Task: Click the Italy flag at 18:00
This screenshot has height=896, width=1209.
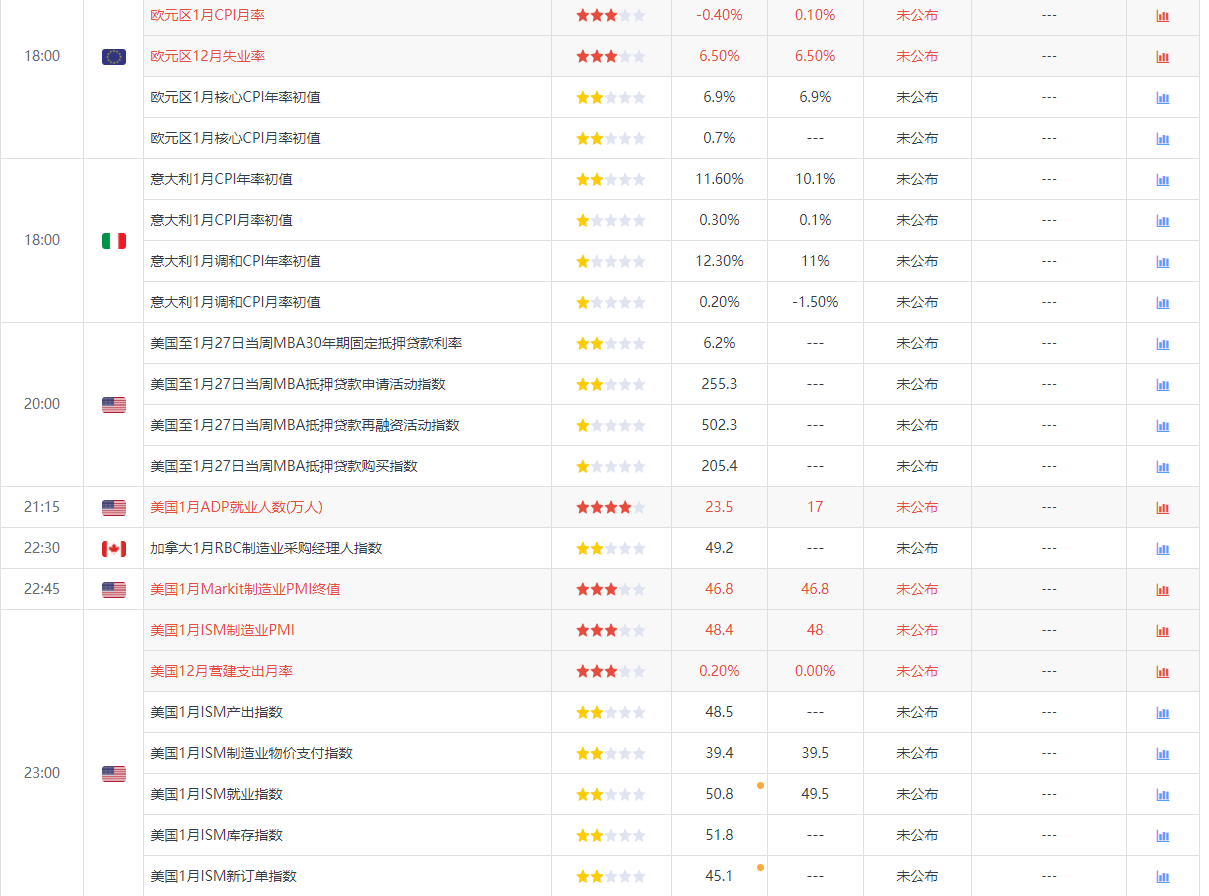Action: tap(114, 240)
